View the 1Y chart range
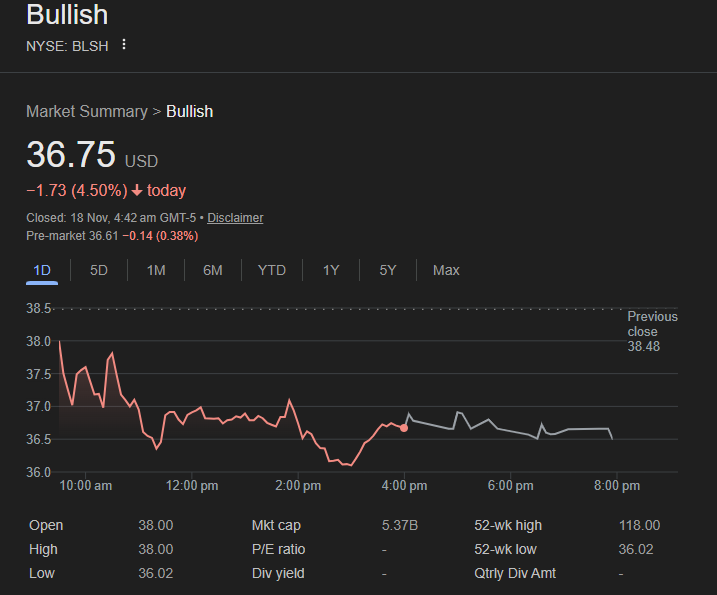The width and height of the screenshot is (717, 595). click(x=331, y=270)
